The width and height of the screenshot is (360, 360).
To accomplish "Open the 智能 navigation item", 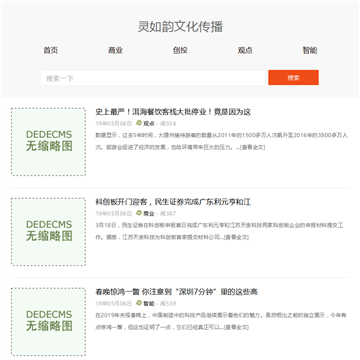I will pyautogui.click(x=310, y=50).
